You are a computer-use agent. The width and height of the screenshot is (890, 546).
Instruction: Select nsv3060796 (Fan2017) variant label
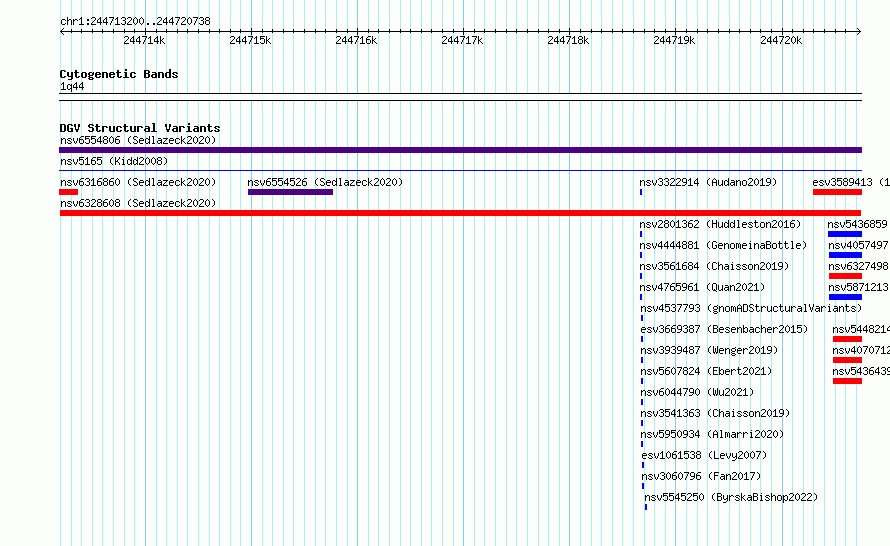pos(701,476)
